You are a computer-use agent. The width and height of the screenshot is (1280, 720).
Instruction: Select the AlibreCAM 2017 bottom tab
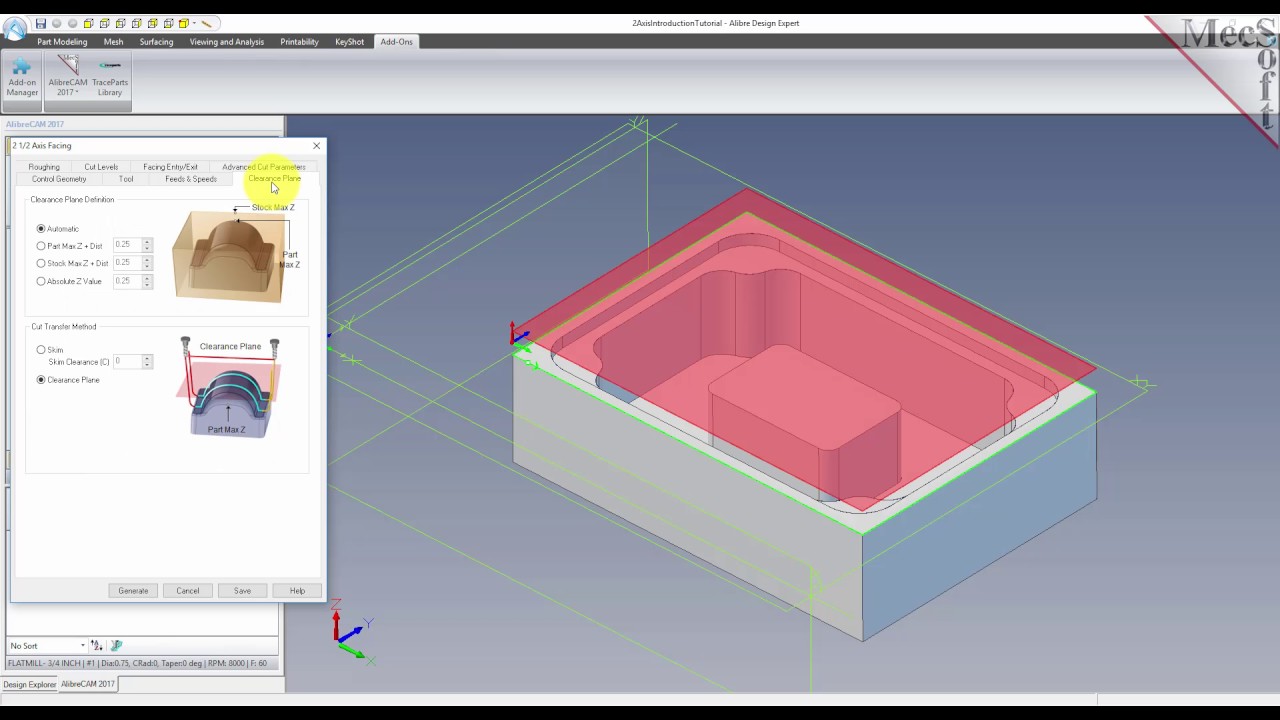click(88, 684)
